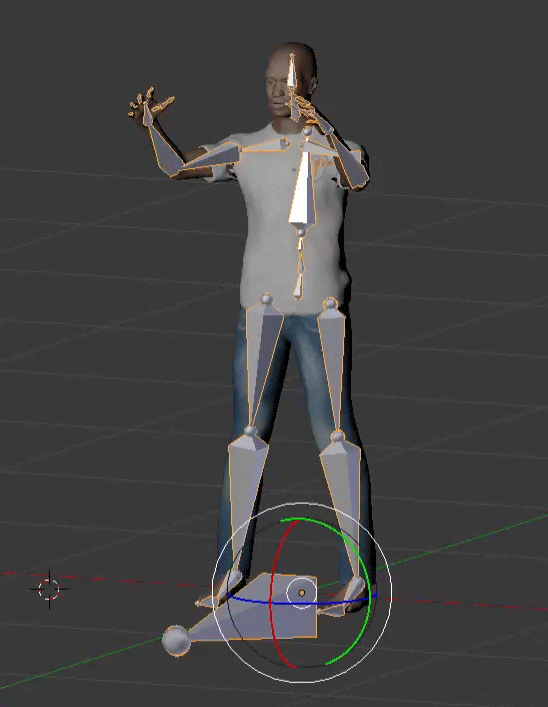Click the root bone's sphere joint
This screenshot has width=548, height=707.
[176, 640]
